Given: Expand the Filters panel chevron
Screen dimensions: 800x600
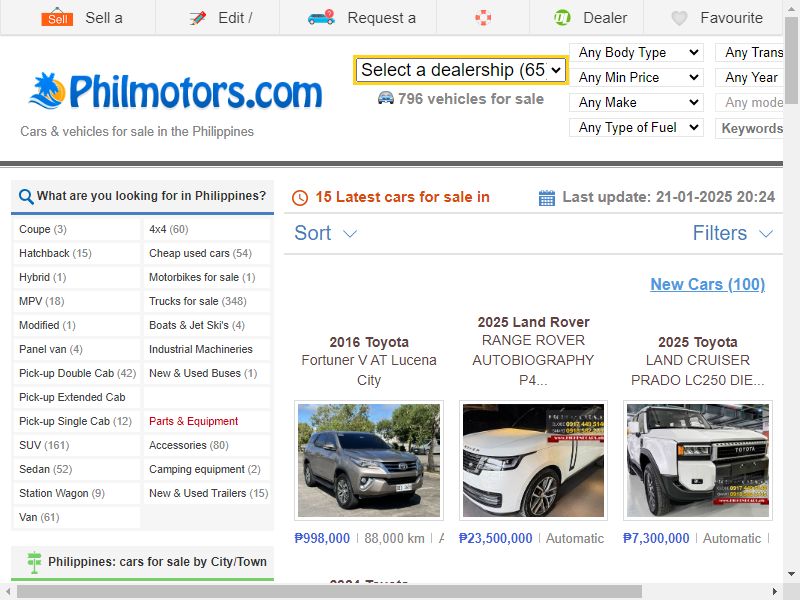Looking at the screenshot, I should point(765,234).
